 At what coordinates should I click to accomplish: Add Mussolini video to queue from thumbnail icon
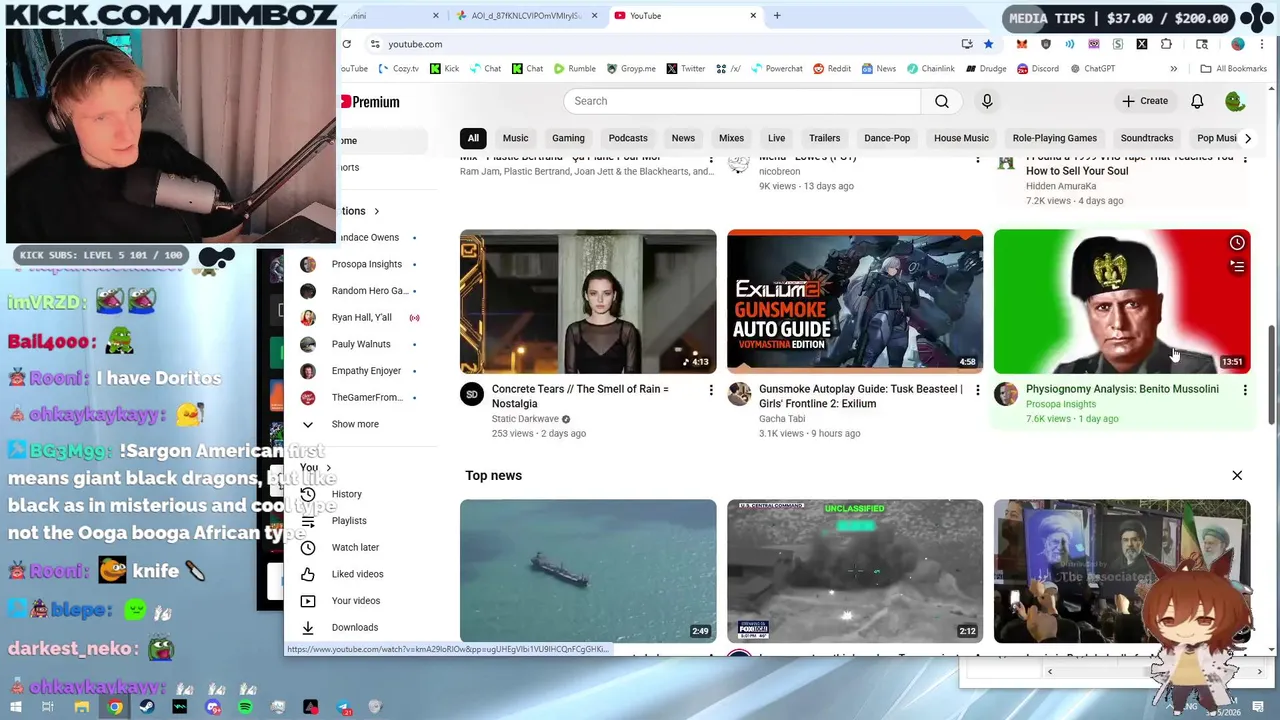coord(1237,266)
